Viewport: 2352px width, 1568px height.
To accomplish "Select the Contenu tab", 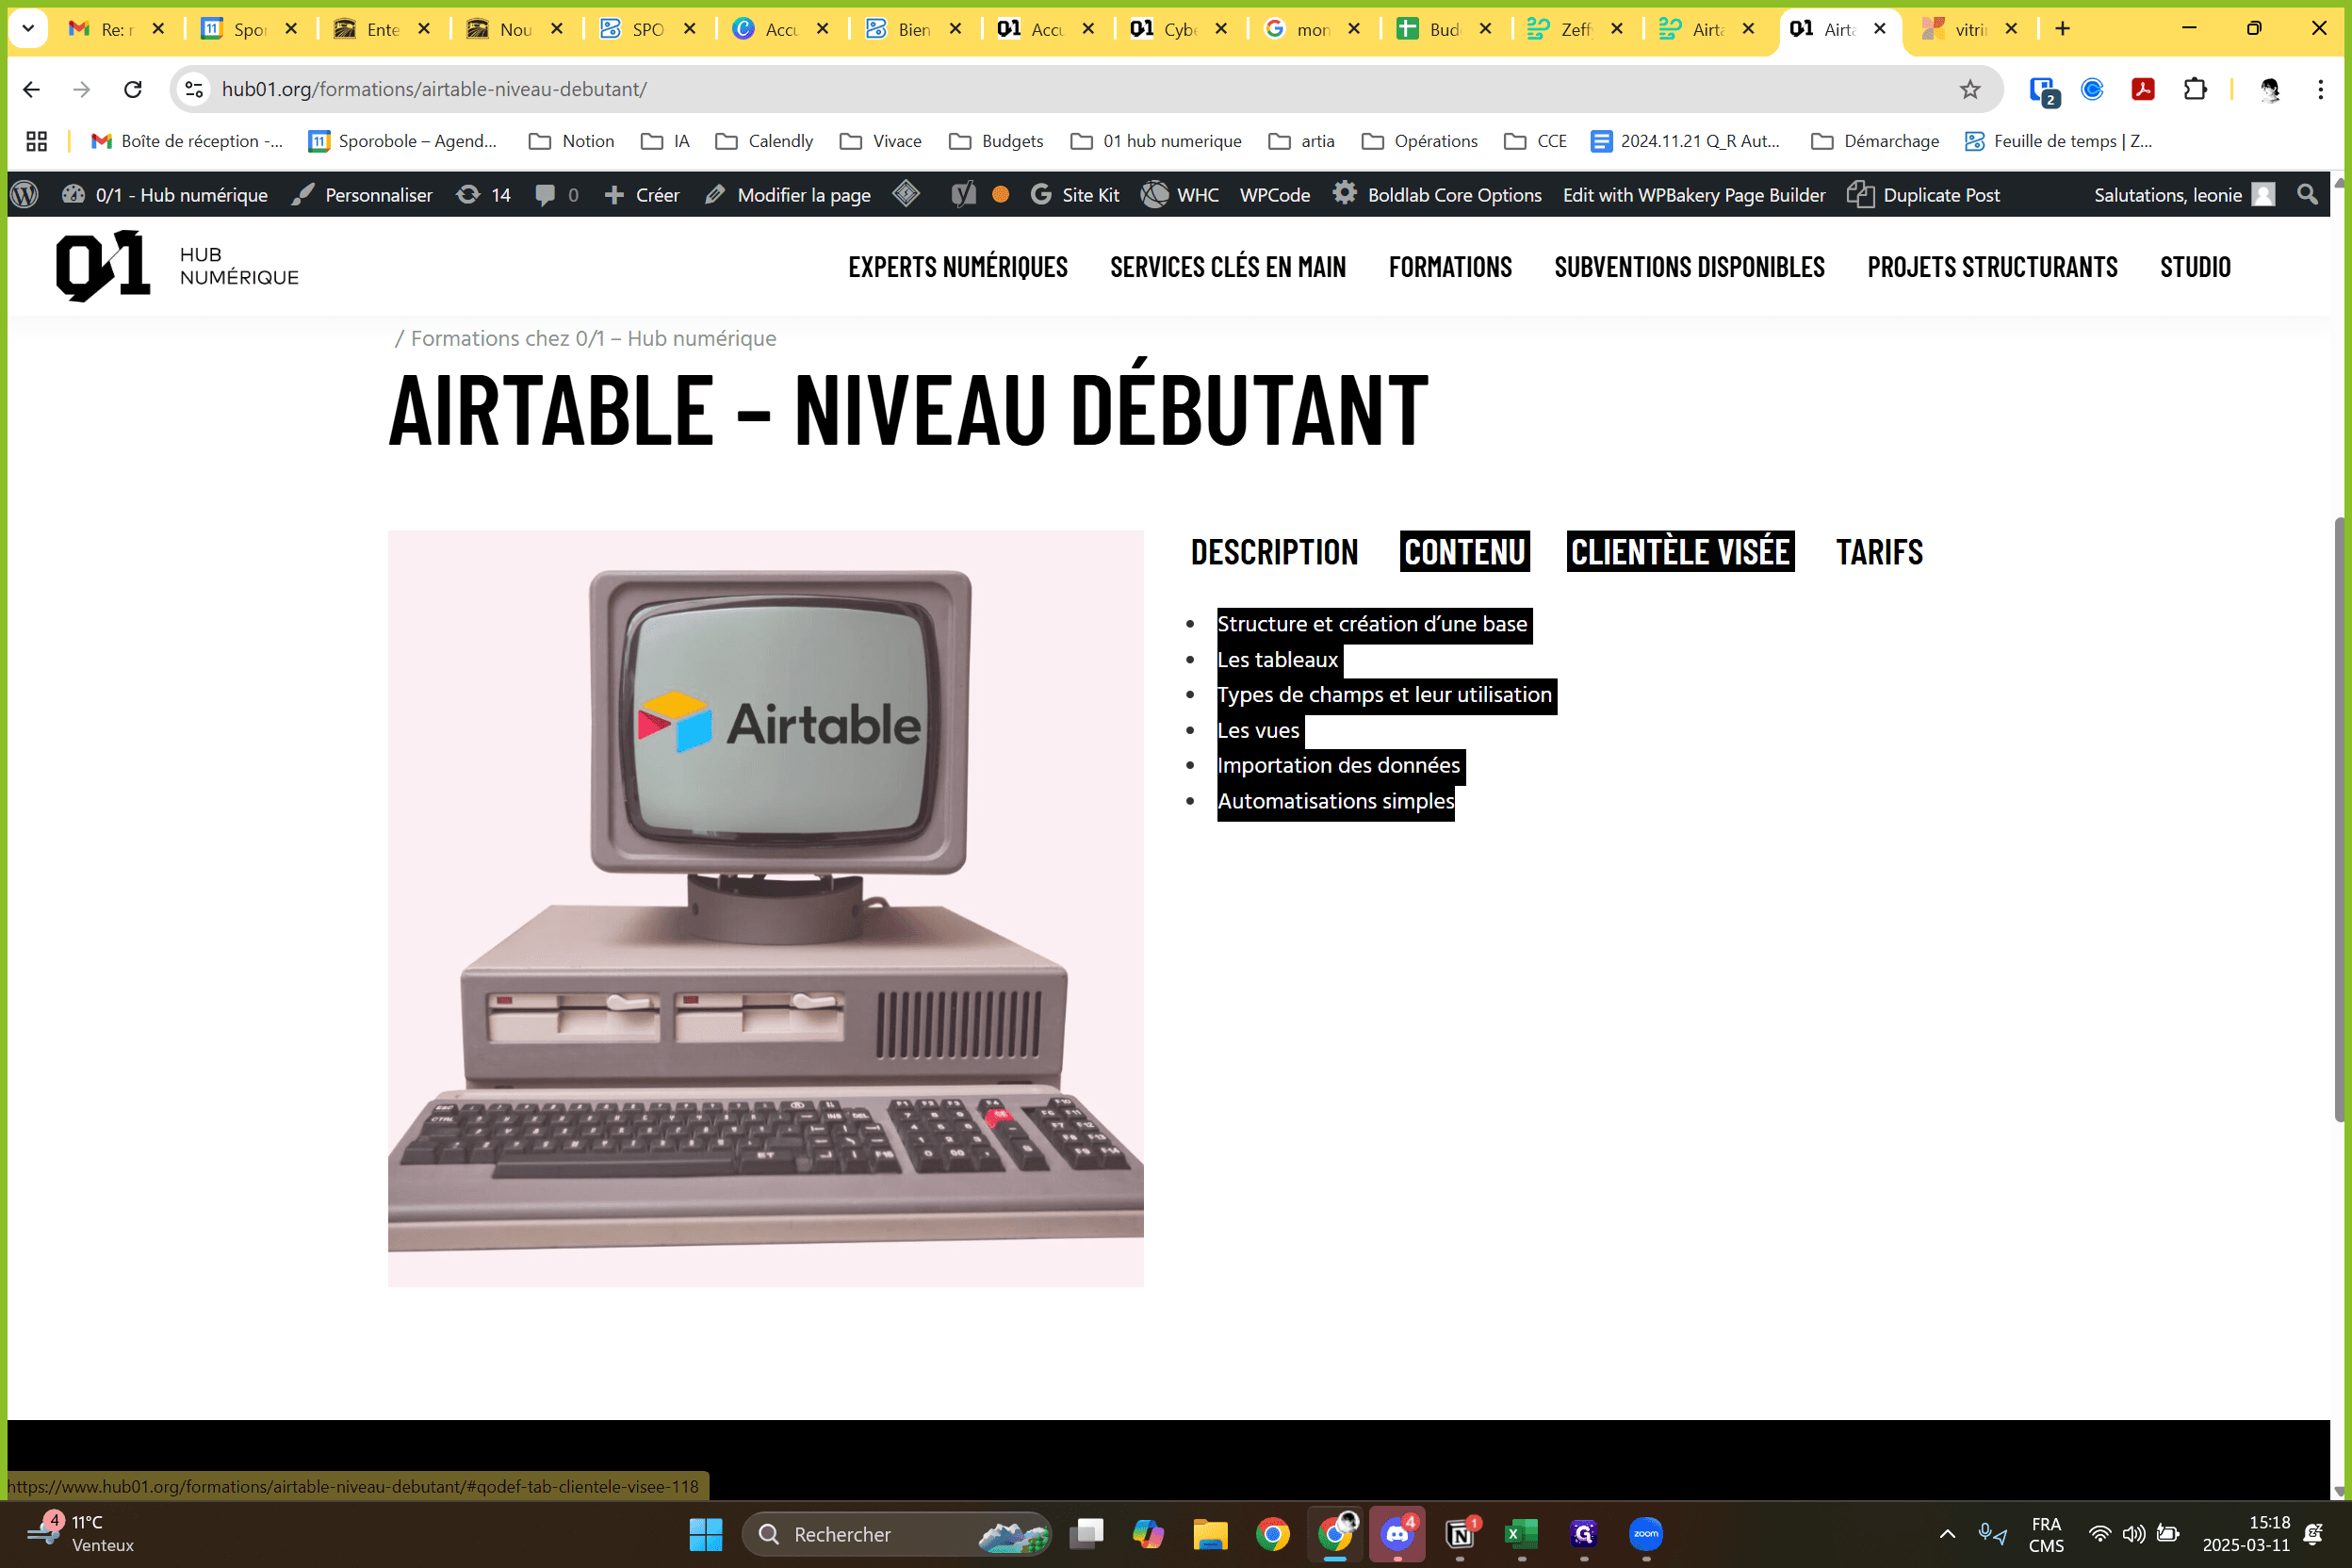I will (1465, 552).
